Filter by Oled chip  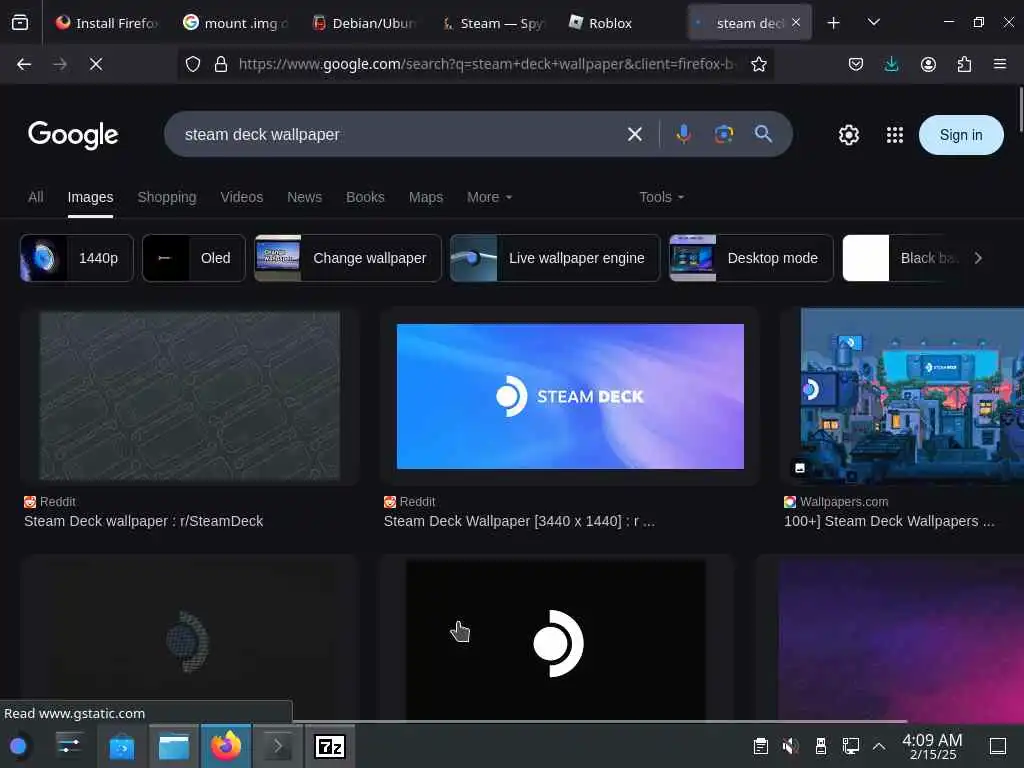pos(194,258)
